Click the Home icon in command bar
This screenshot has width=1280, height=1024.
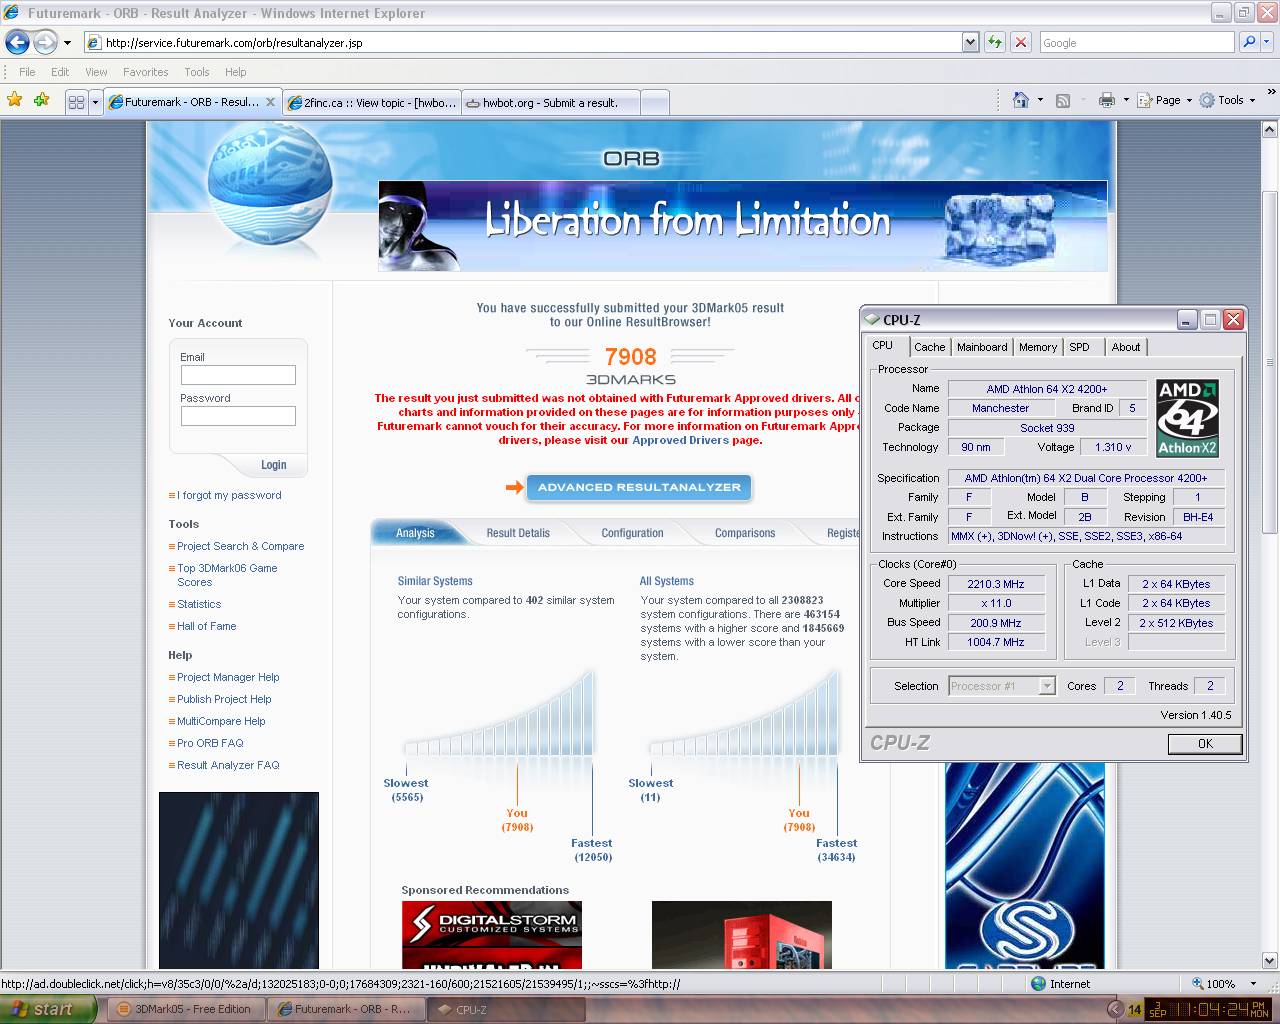click(x=1020, y=100)
